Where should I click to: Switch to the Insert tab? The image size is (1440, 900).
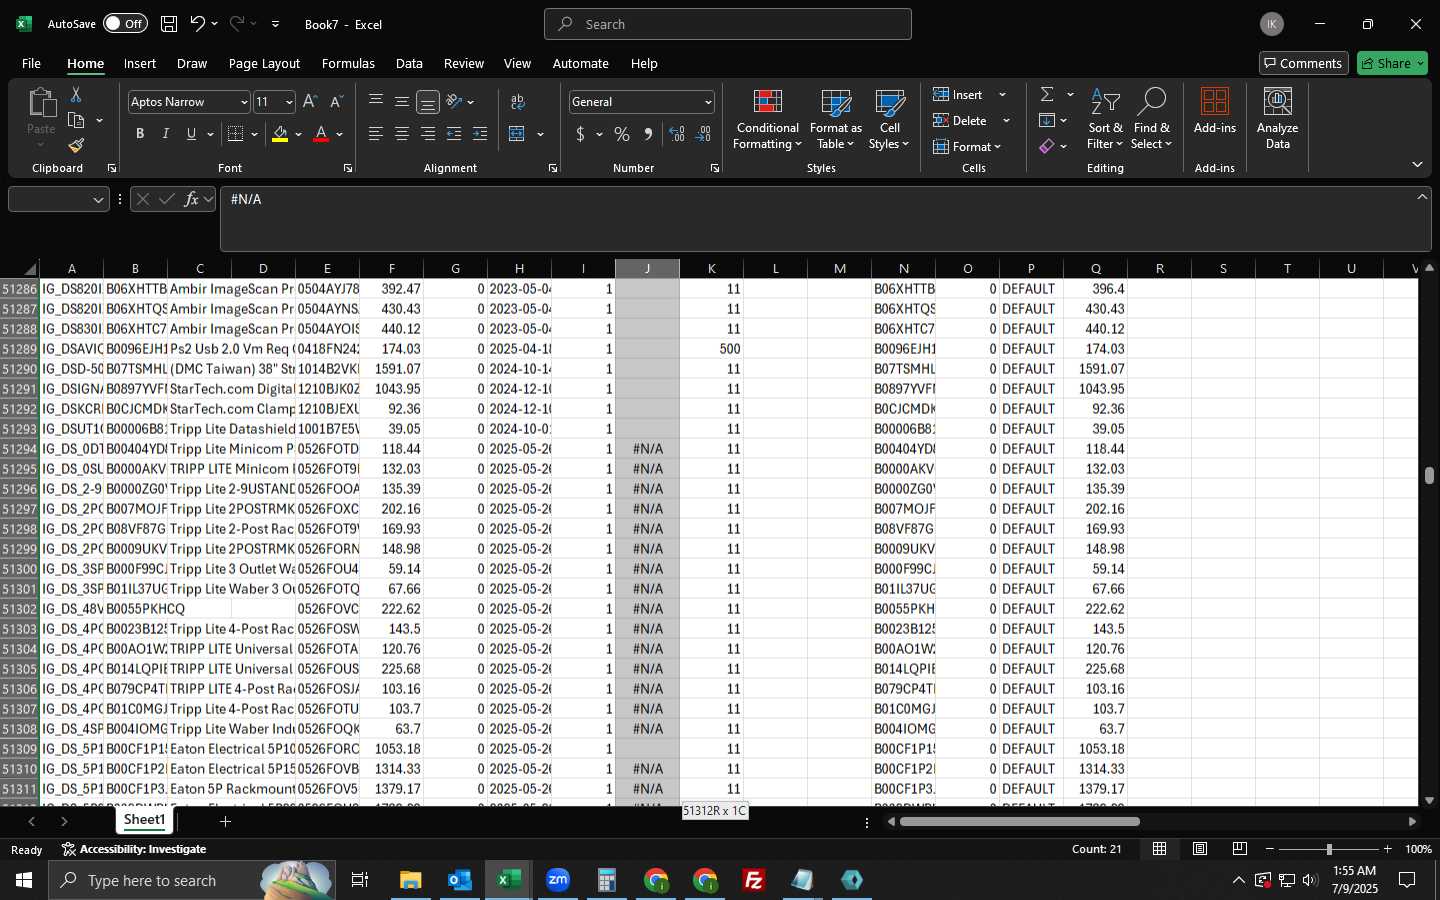point(140,63)
